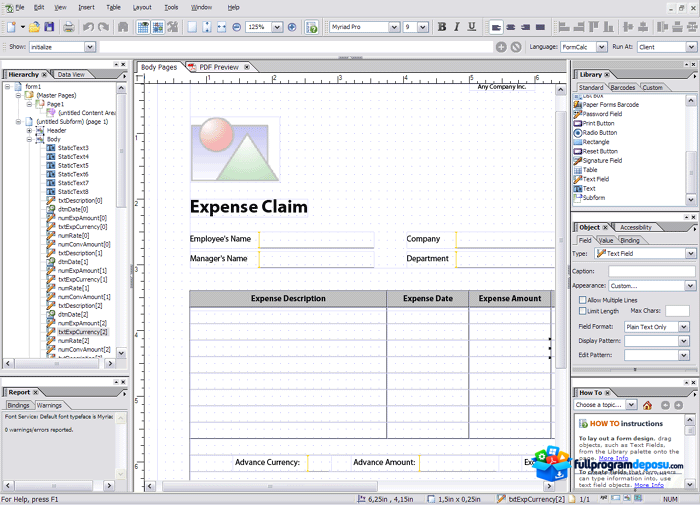Select Password Field in the Library
The width and height of the screenshot is (700, 505).
point(602,114)
